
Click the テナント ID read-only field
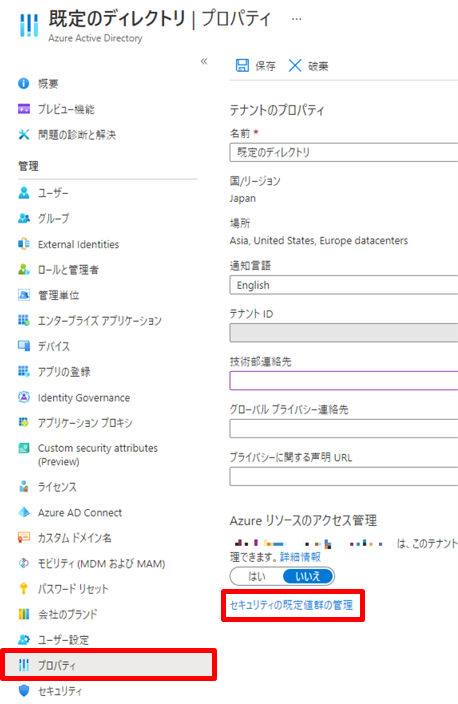pos(344,333)
